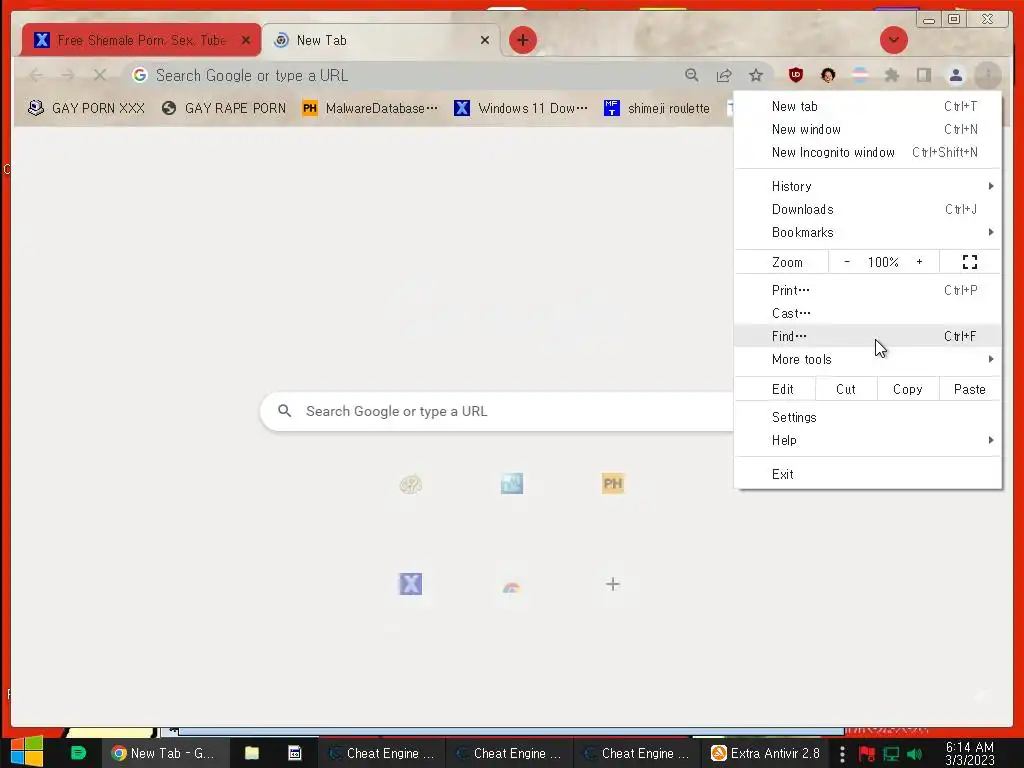Switch to Chrome New Tab taskbar button
Image resolution: width=1024 pixels, height=768 pixels.
tap(163, 753)
